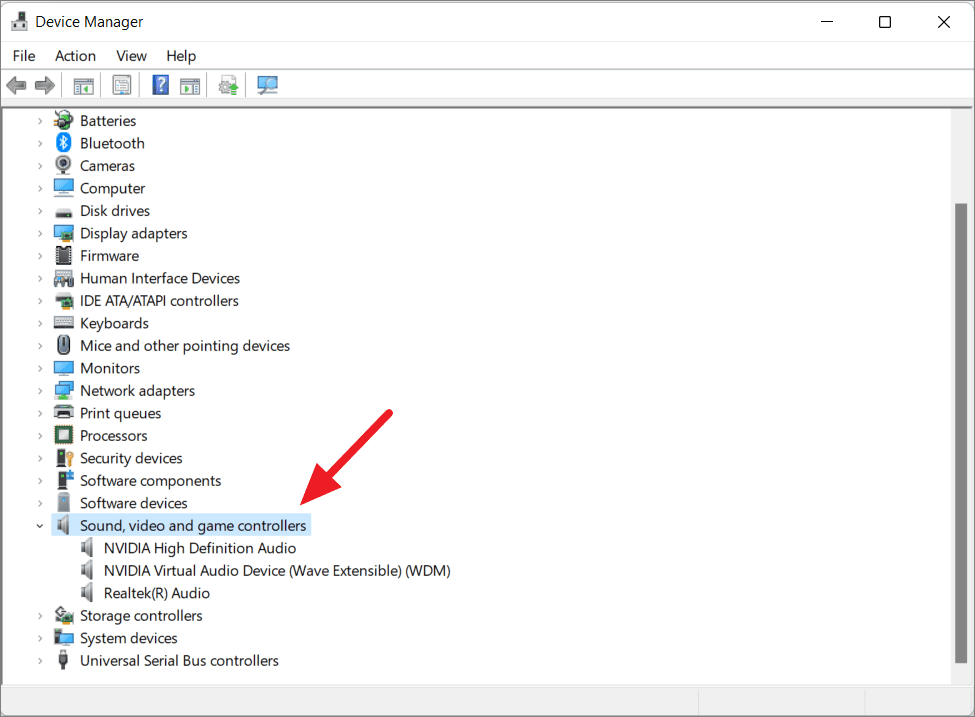This screenshot has height=717, width=975.
Task: Open Properties from the toolbar icon
Action: [x=121, y=85]
